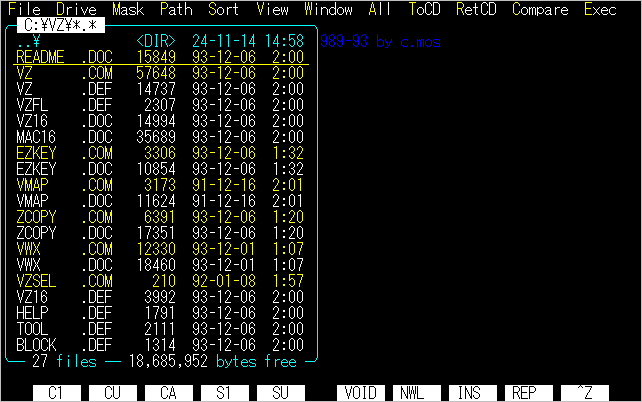Screen dimensions: 642x402
Task: Open the Path menu
Action: (176, 9)
